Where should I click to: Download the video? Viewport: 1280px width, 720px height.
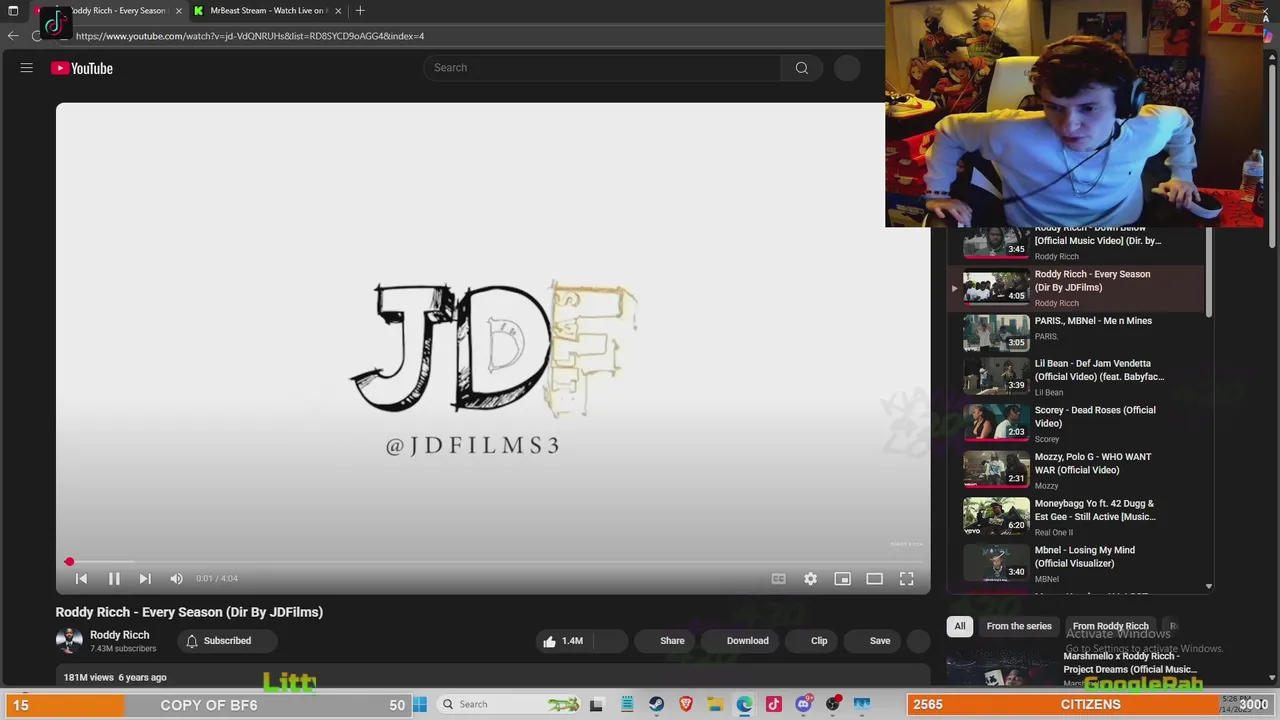747,641
